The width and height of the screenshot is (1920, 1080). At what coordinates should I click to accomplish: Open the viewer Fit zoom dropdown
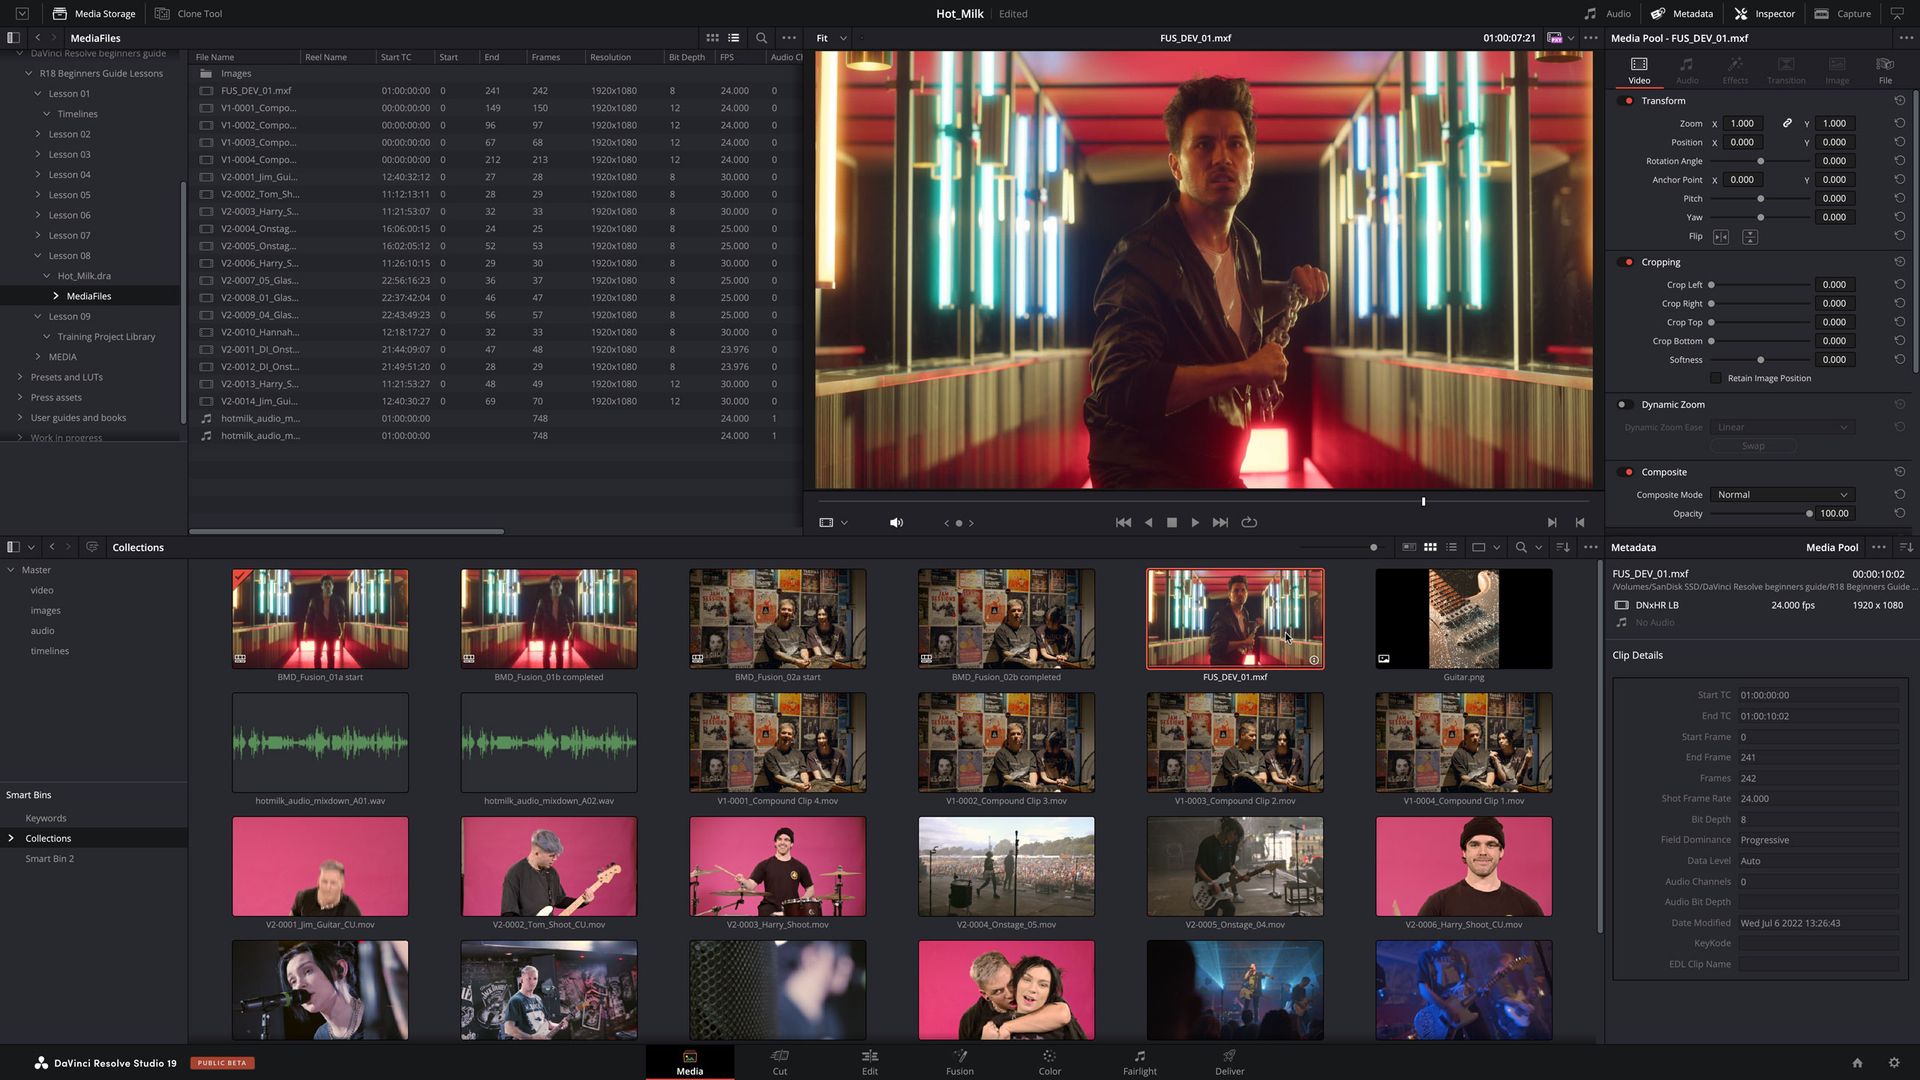click(829, 37)
